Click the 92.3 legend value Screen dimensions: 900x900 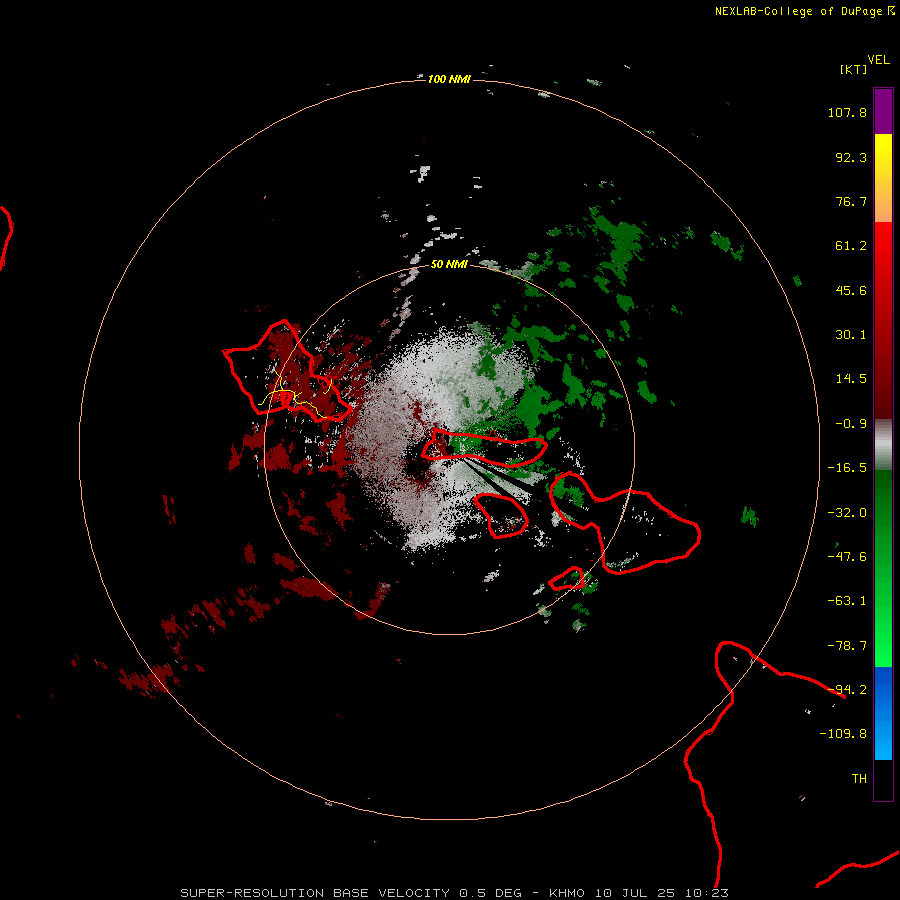851,157
